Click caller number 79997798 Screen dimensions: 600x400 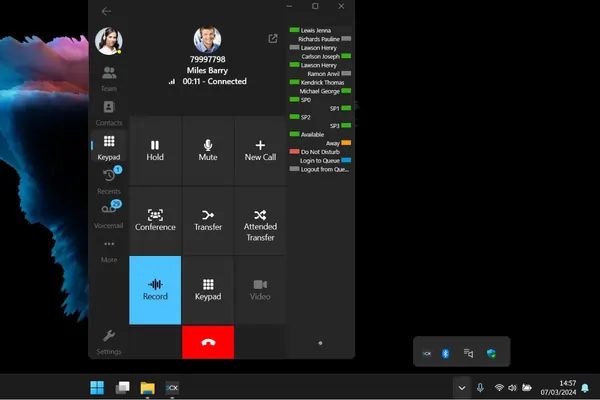click(207, 59)
